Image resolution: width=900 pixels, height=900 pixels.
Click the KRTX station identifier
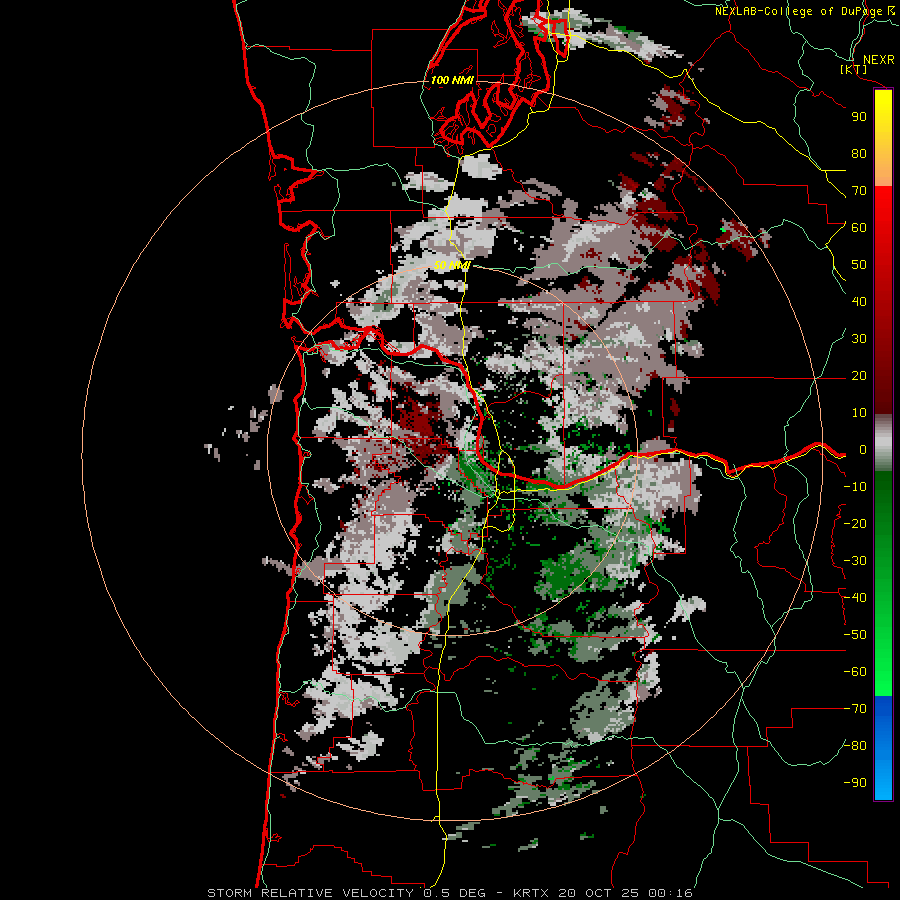[x=531, y=893]
